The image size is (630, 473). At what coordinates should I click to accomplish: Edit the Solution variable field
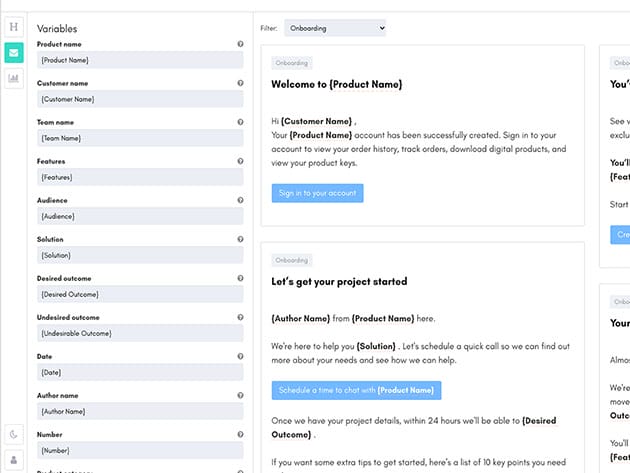tap(140, 255)
